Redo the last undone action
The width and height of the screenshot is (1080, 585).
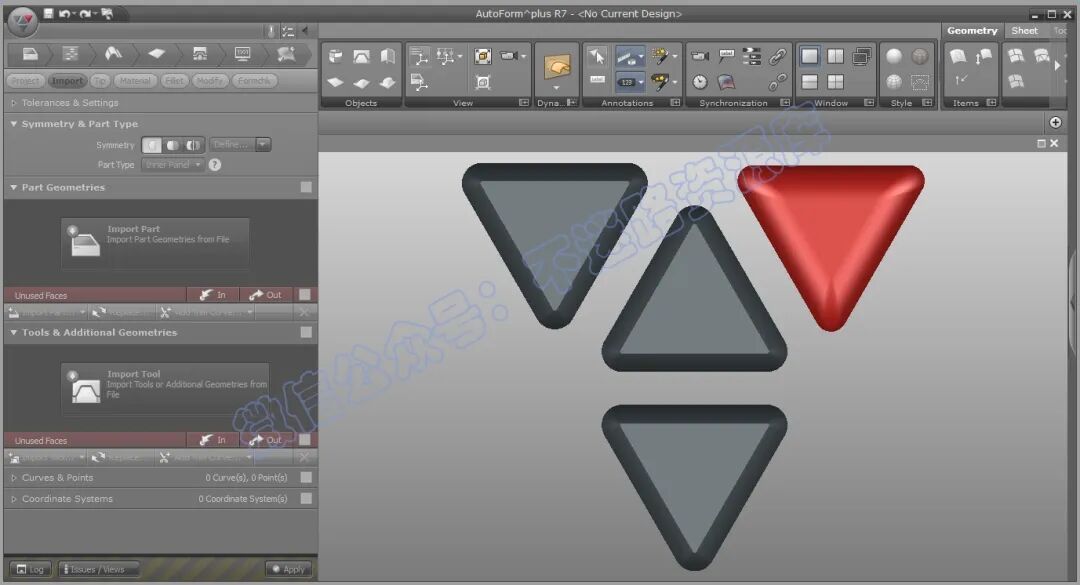point(84,13)
